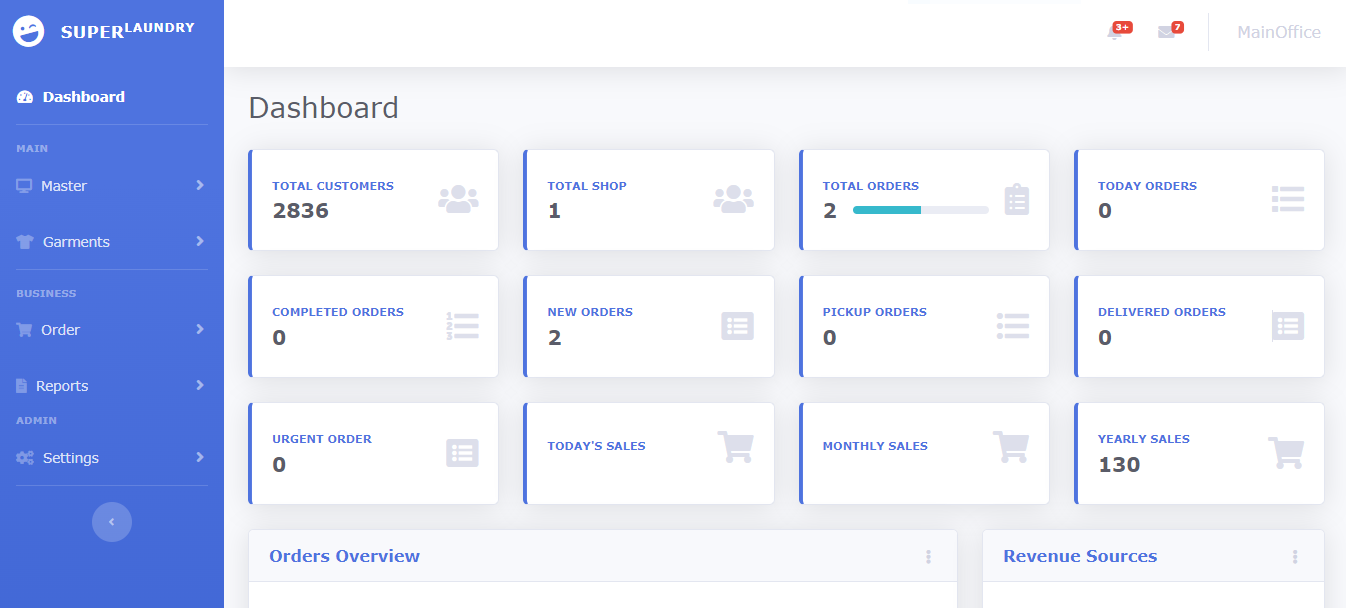
Task: Click the TOTAL ORDERS label
Action: click(871, 186)
